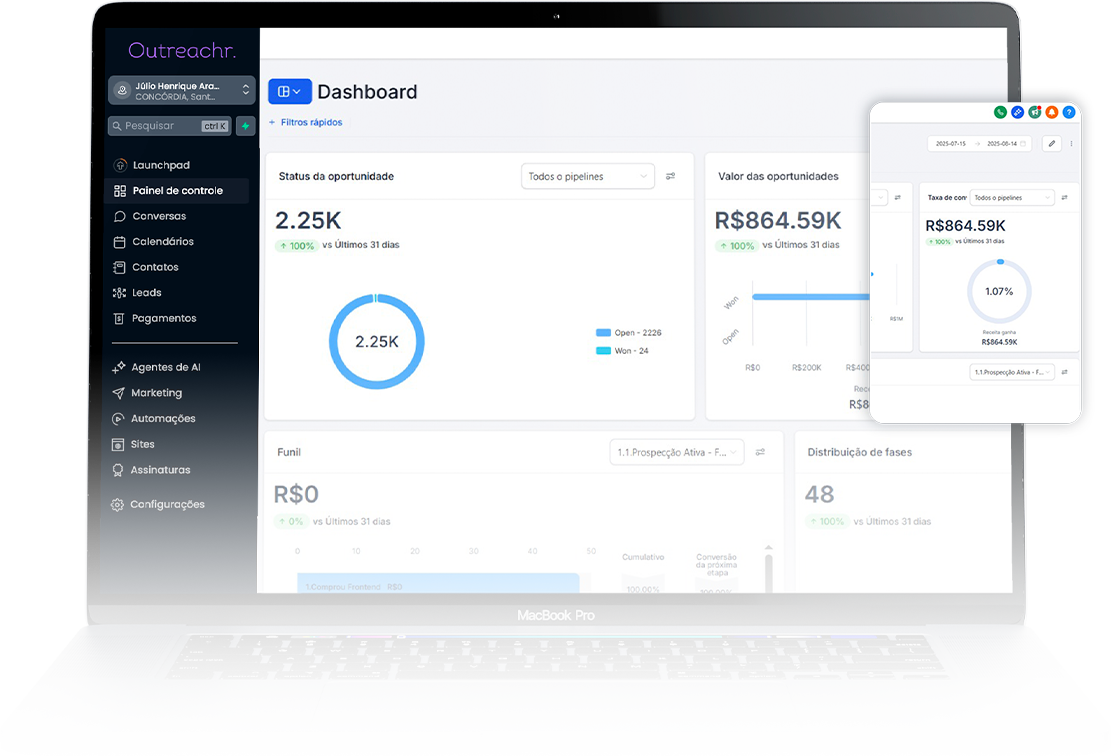This screenshot has width=1111, height=756.
Task: Open Configurações at the sidebar bottom
Action: [x=167, y=504]
